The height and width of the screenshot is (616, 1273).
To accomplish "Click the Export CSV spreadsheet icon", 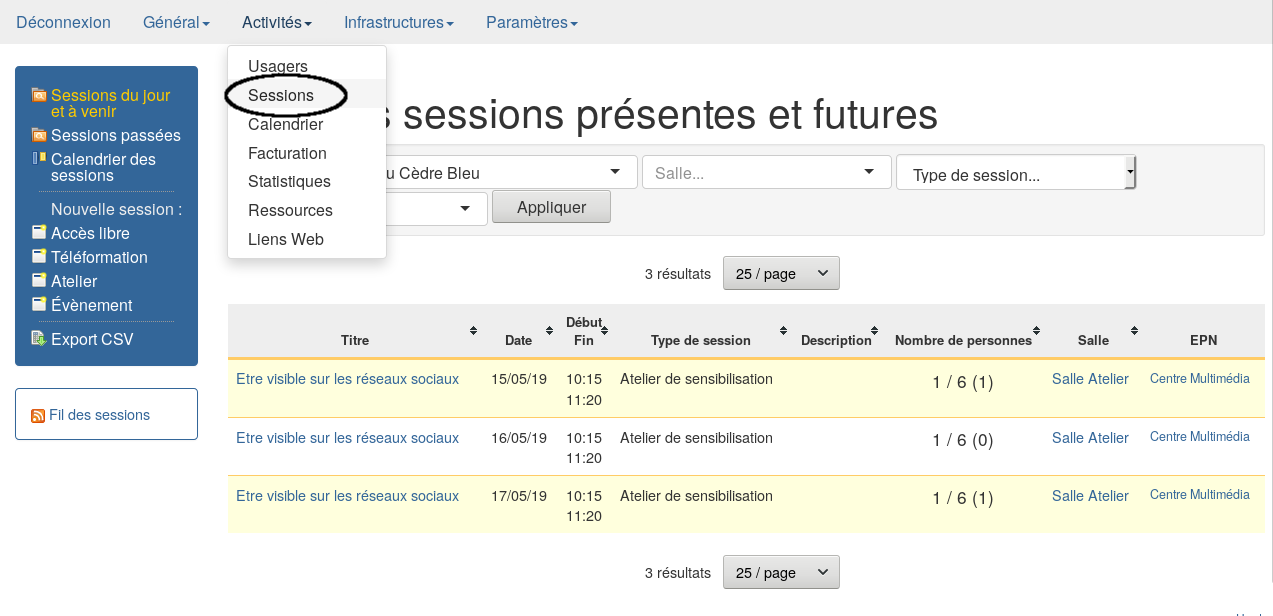I will point(39,339).
